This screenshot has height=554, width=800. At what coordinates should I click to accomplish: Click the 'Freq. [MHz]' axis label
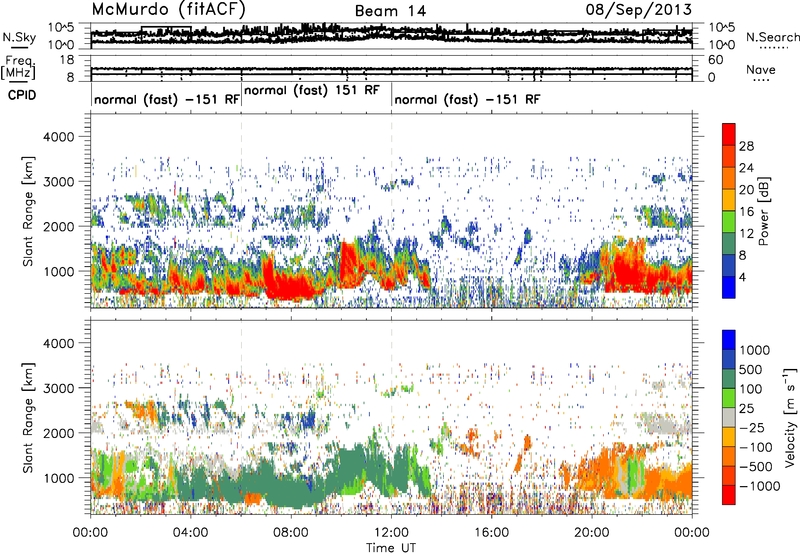[x=18, y=67]
